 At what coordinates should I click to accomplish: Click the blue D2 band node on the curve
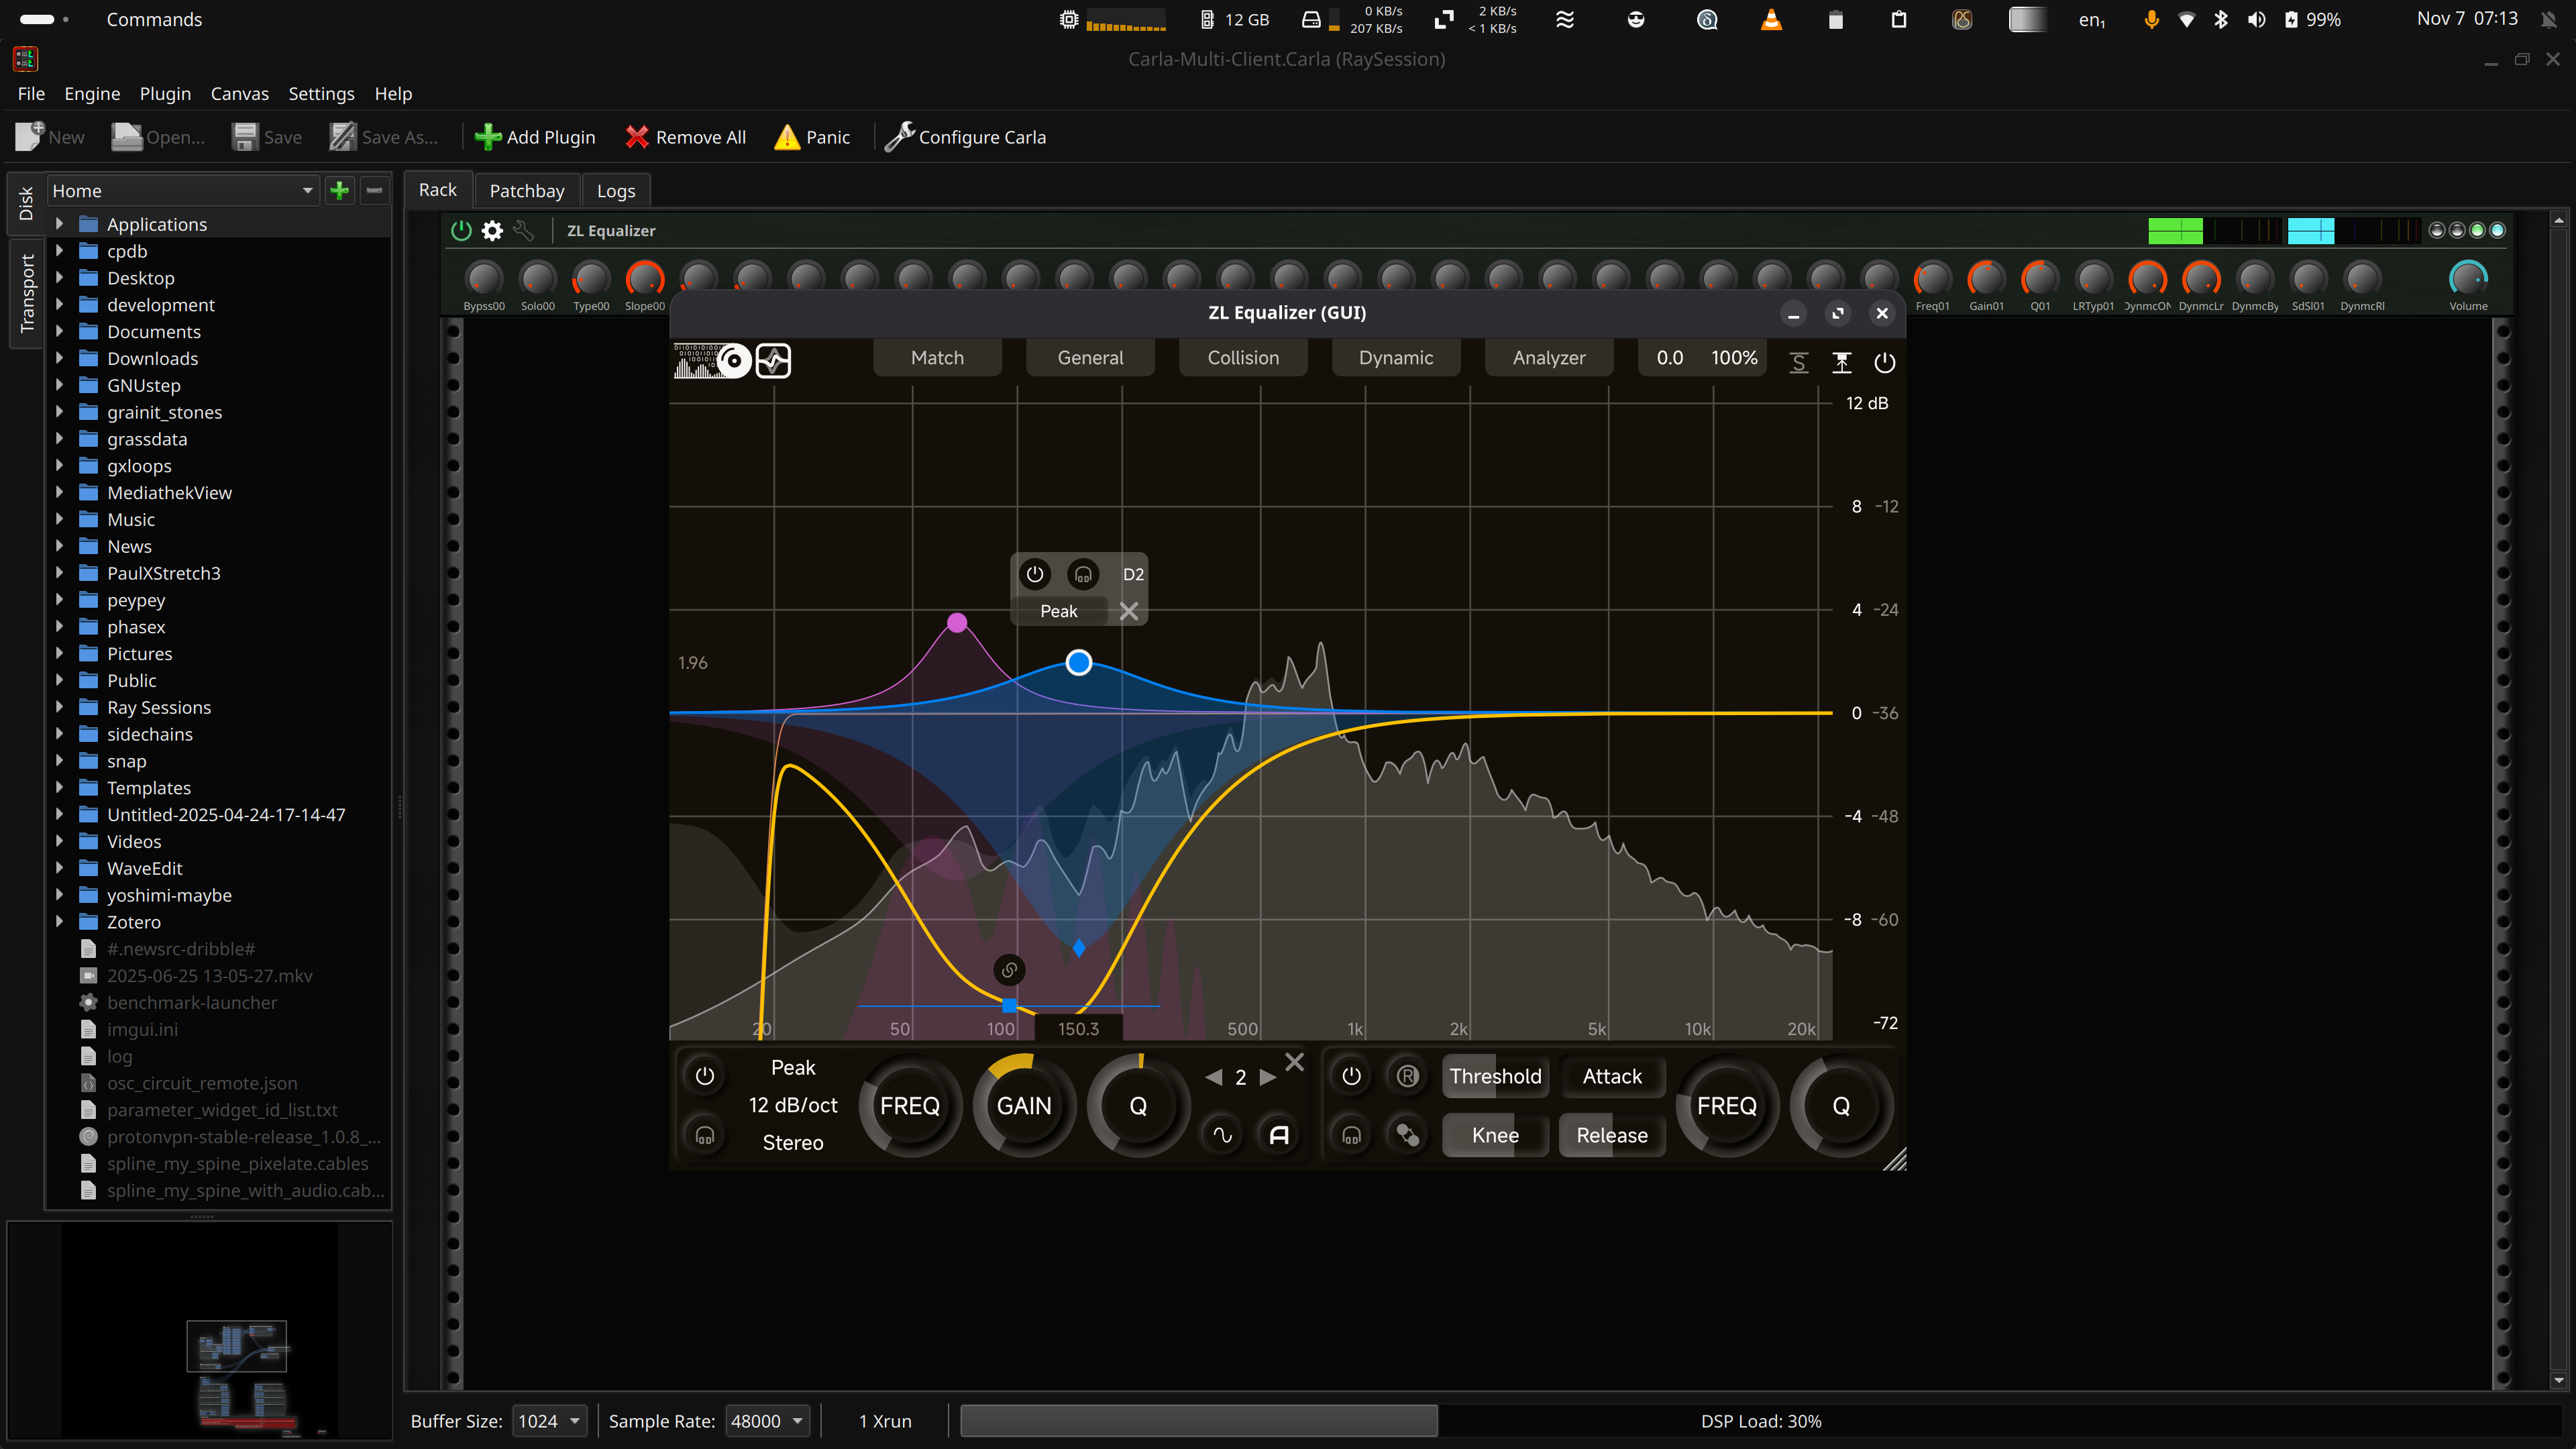tap(1078, 662)
